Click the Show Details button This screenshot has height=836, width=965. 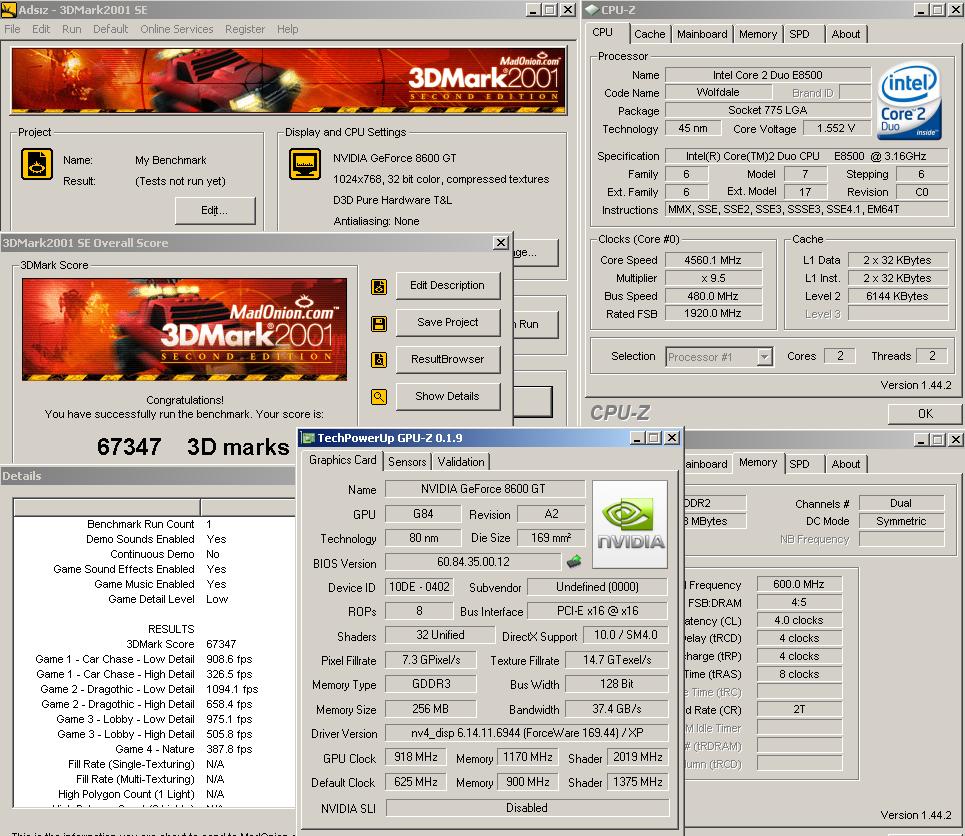pyautogui.click(x=447, y=396)
